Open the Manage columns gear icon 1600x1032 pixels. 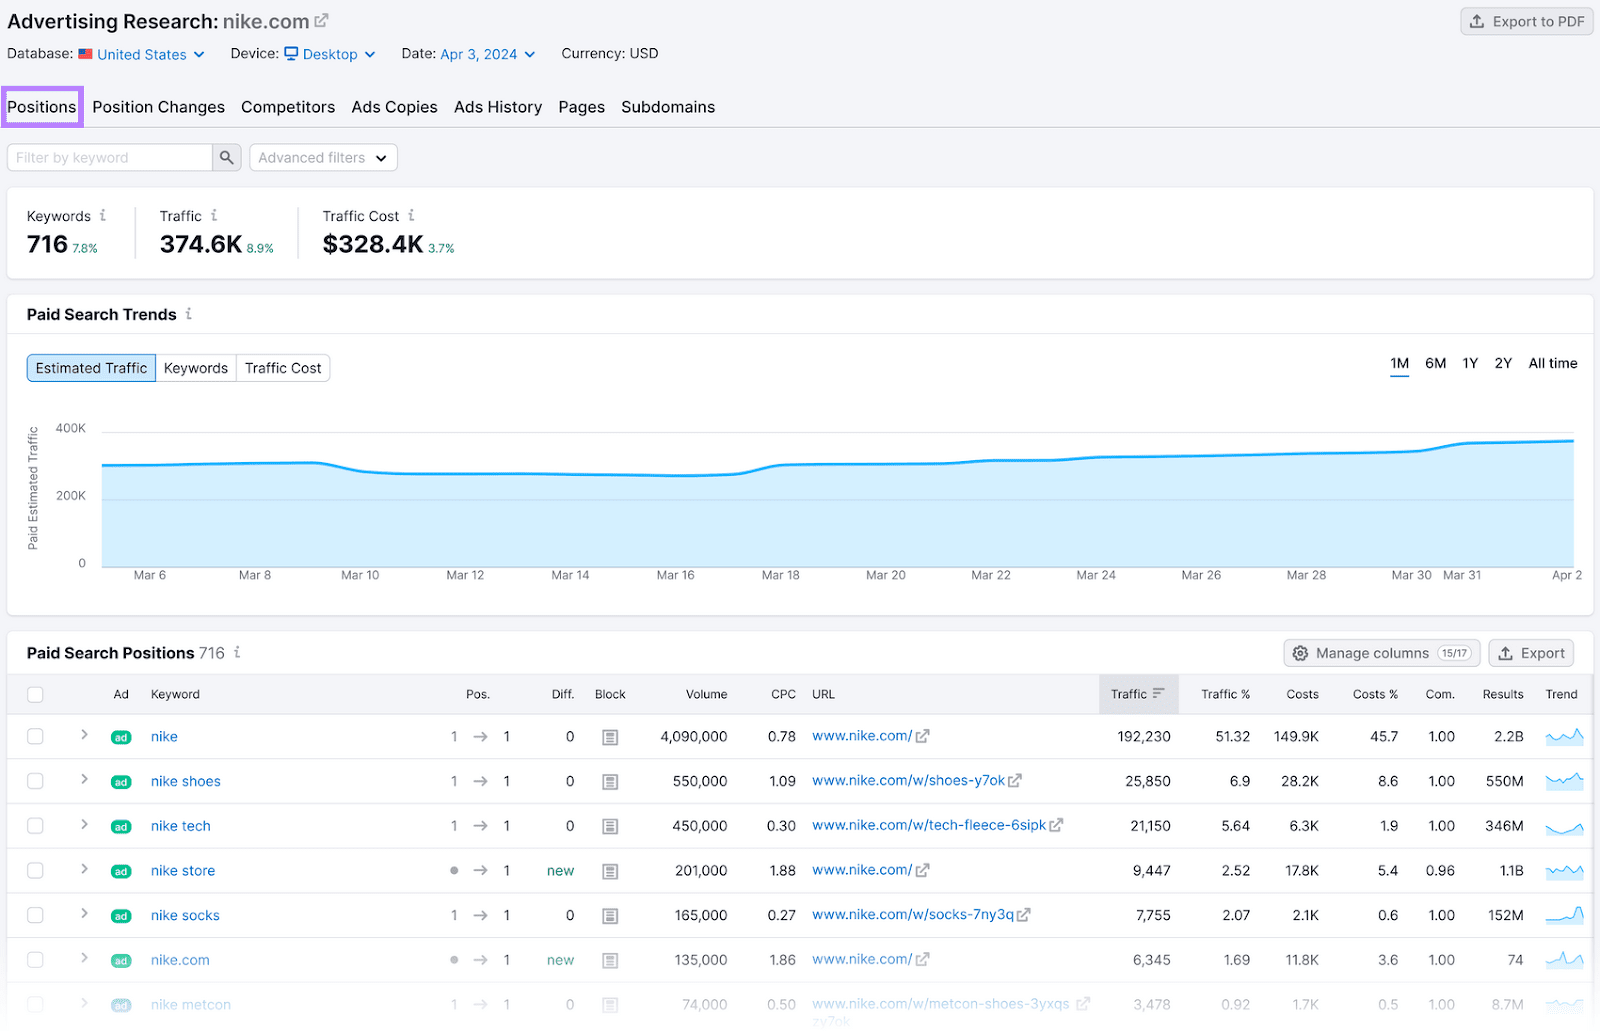1300,653
